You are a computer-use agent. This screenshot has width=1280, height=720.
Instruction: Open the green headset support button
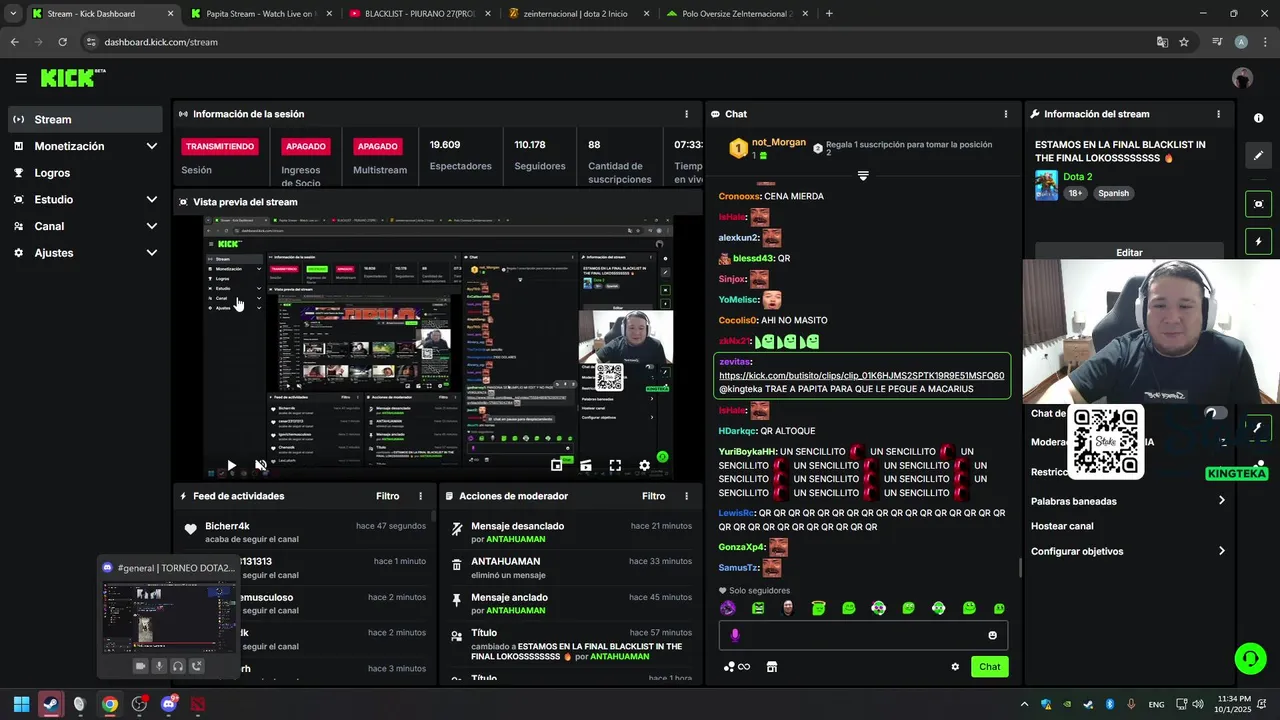pyautogui.click(x=1250, y=658)
